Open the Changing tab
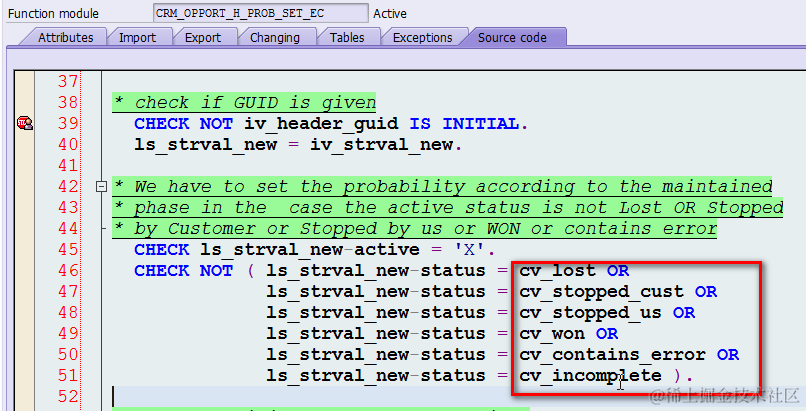This screenshot has height=411, width=806. point(274,38)
